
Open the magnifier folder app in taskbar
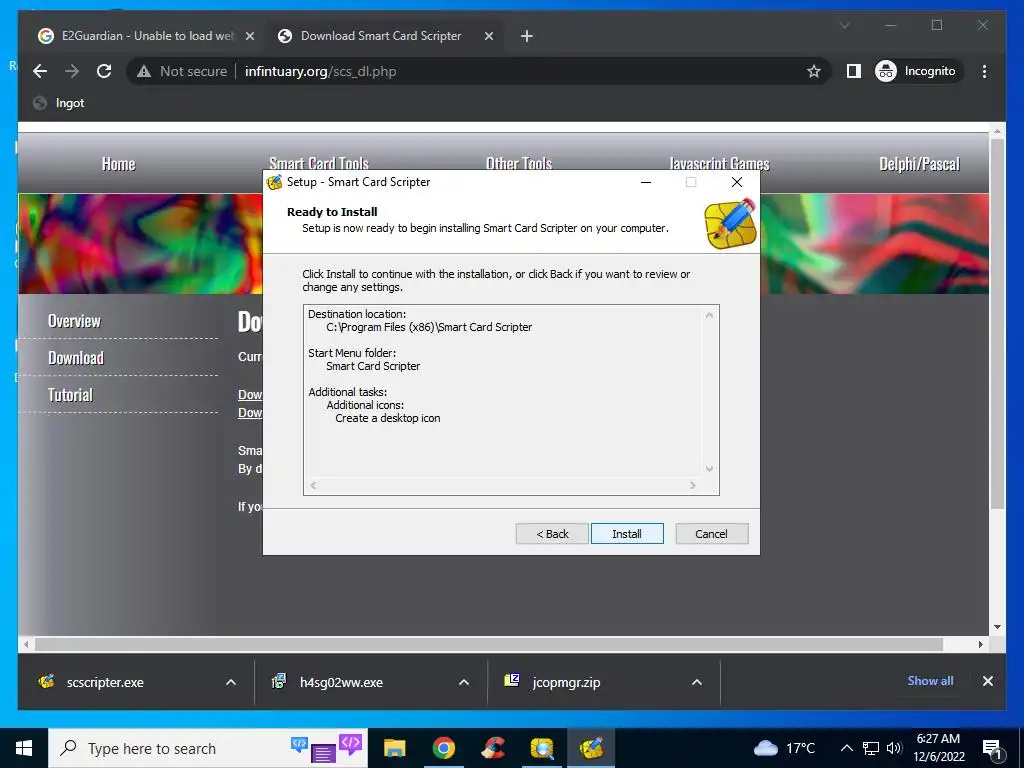point(542,748)
